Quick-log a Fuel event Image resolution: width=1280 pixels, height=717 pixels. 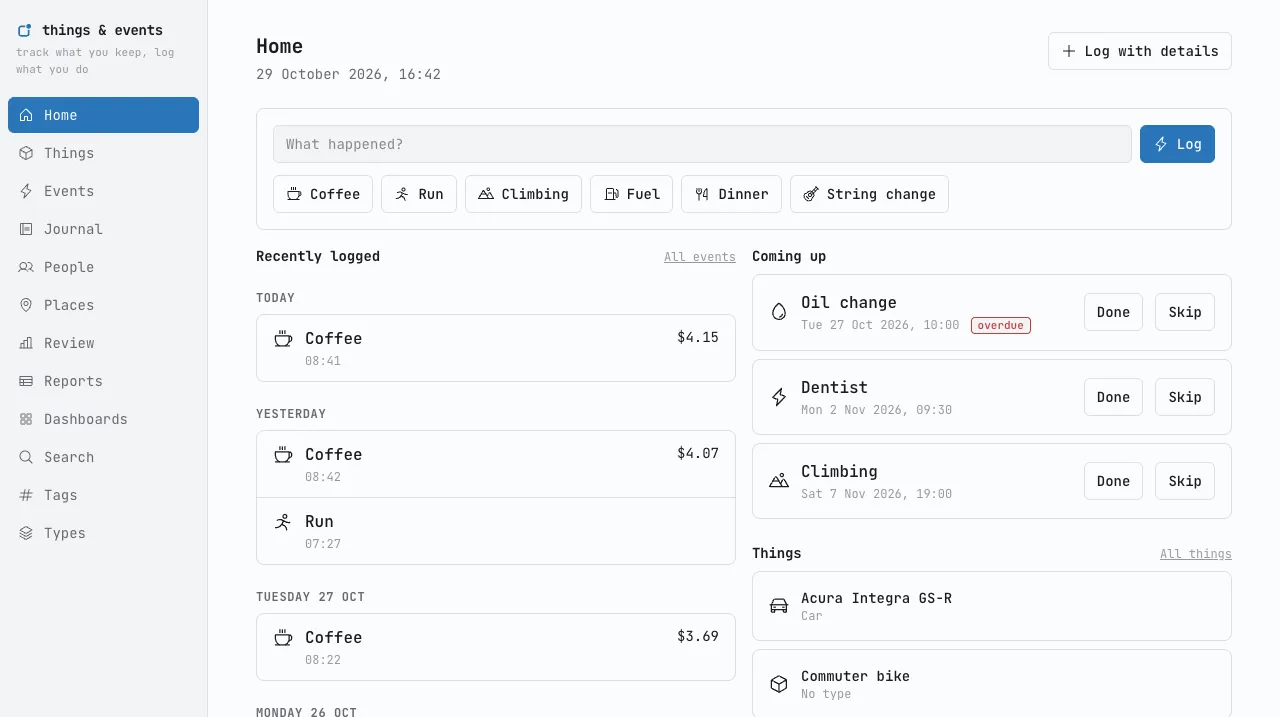pyautogui.click(x=631, y=194)
